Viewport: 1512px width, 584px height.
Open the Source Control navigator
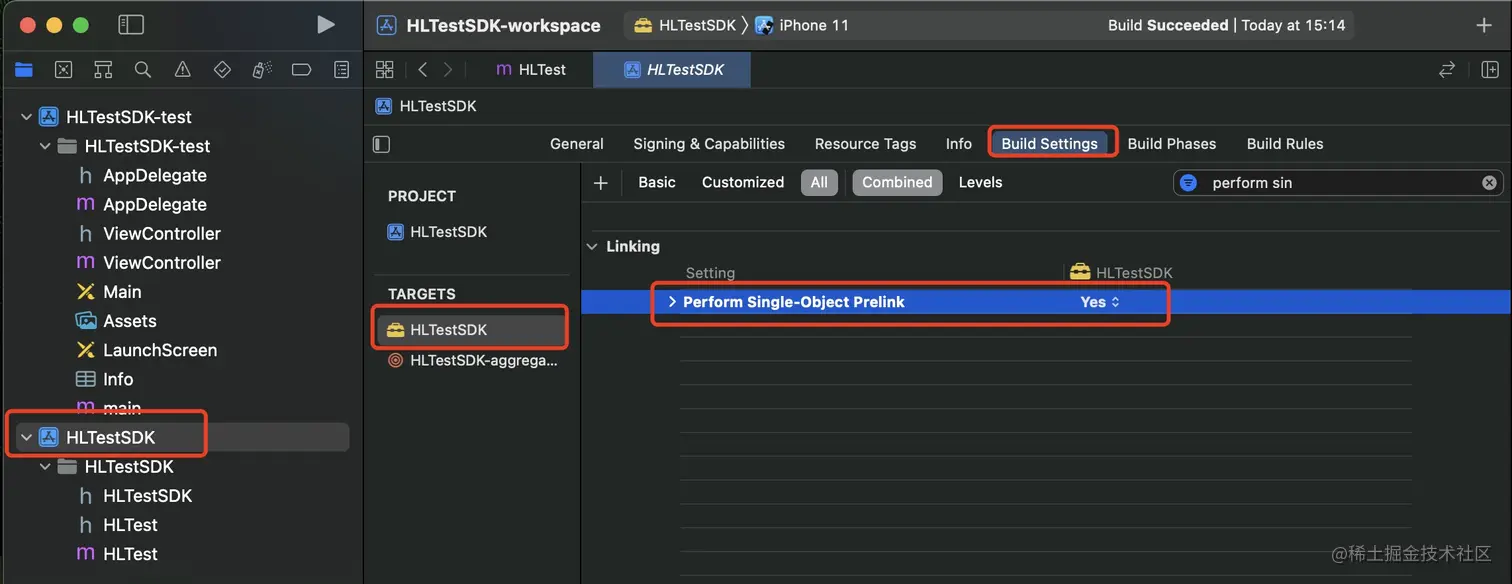[x=63, y=70]
